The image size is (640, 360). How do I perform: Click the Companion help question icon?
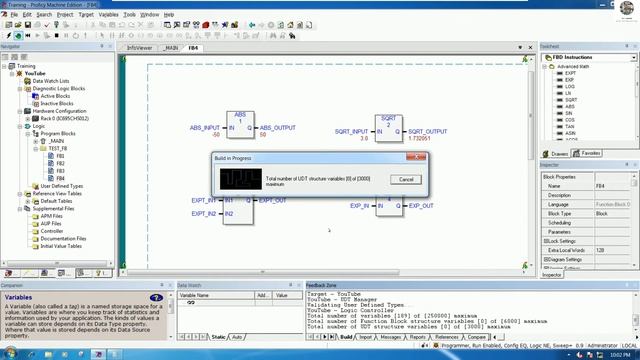click(x=156, y=298)
